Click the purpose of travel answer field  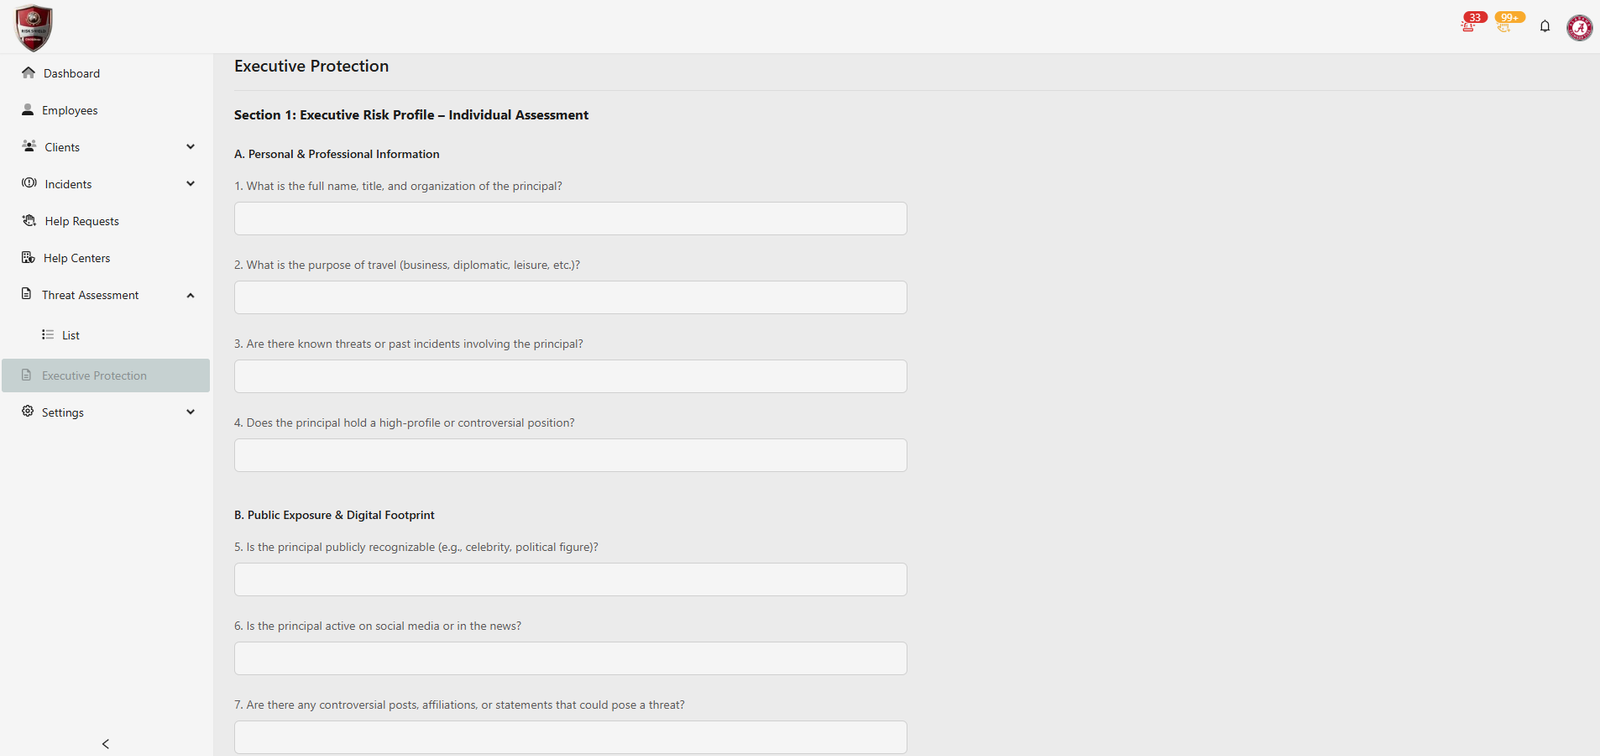[x=570, y=298]
